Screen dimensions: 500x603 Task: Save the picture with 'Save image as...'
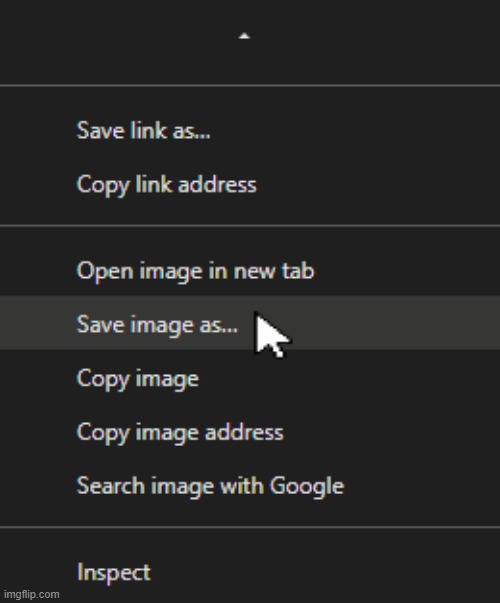250,323
